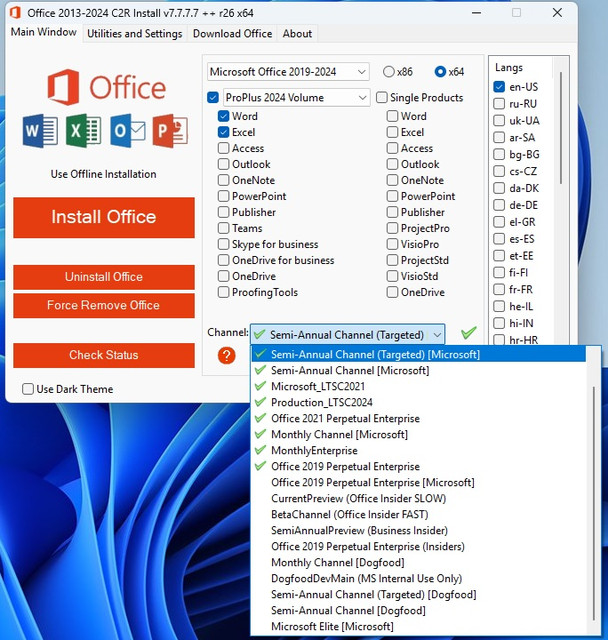Image resolution: width=608 pixels, height=640 pixels.
Task: Select Office 2019 Perpetual Enterprise (Insiders)
Action: coord(419,547)
